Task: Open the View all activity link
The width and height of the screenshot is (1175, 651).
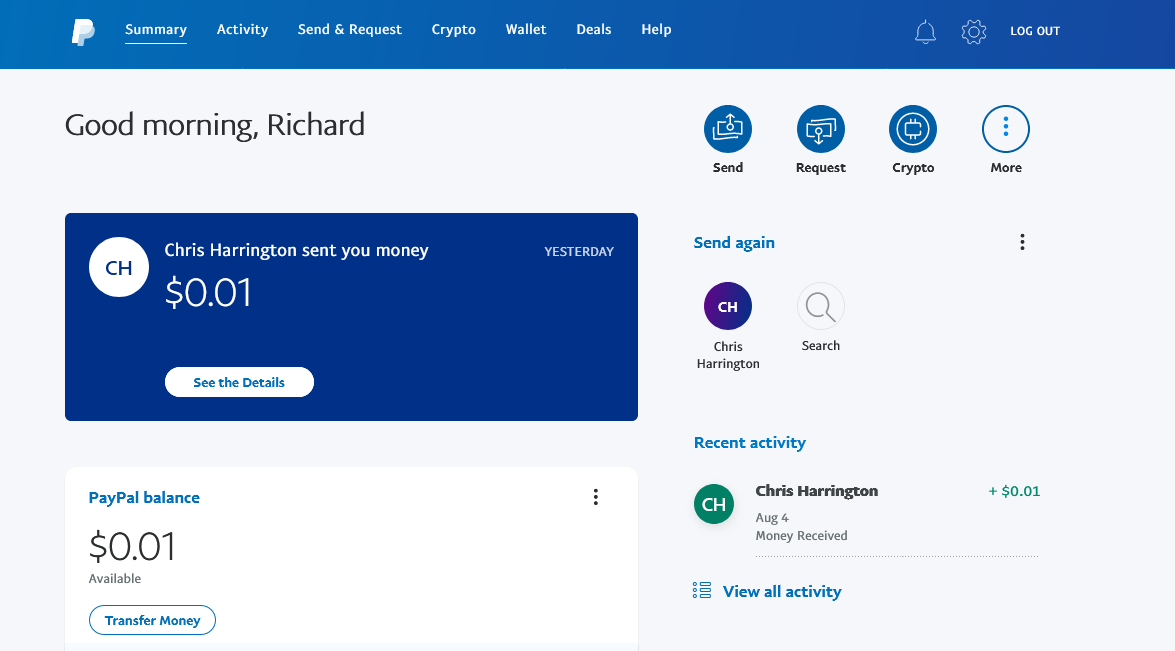Action: tap(782, 592)
